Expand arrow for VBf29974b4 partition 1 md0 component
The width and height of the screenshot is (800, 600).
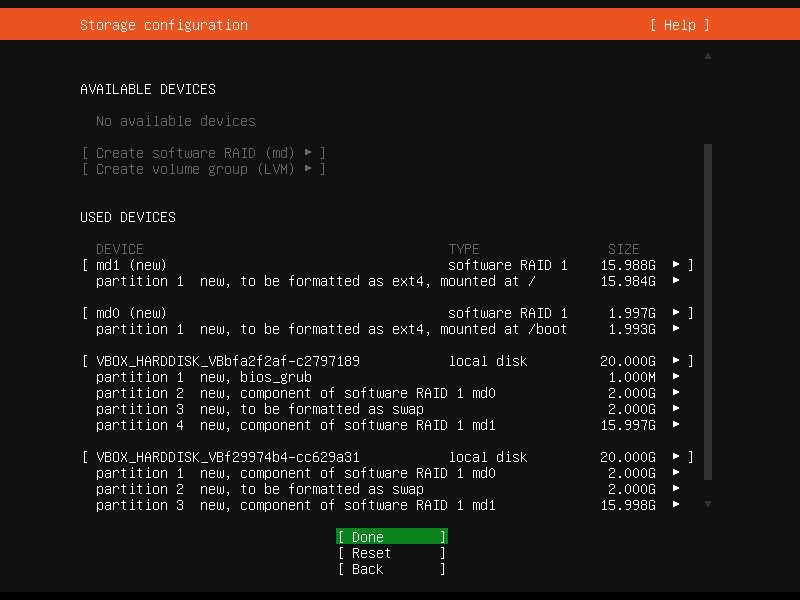point(676,472)
